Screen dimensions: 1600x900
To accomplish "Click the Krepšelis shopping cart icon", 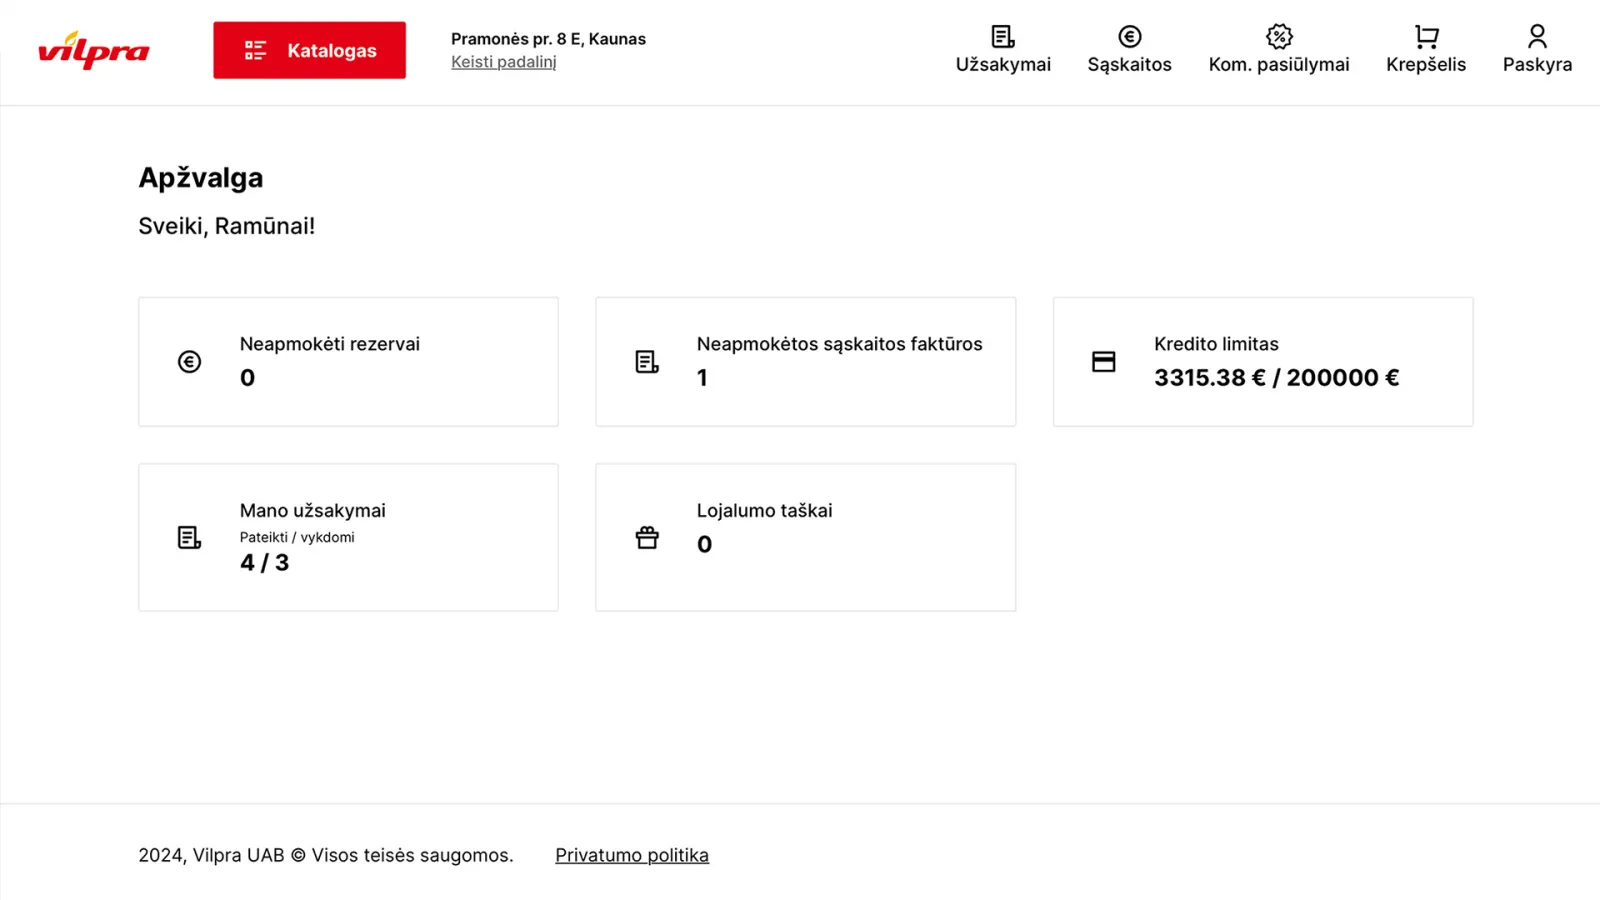I will coord(1427,37).
